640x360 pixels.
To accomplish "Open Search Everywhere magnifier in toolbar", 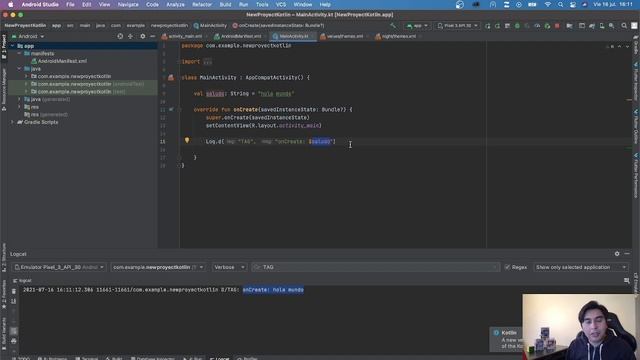I will click(x=624, y=25).
